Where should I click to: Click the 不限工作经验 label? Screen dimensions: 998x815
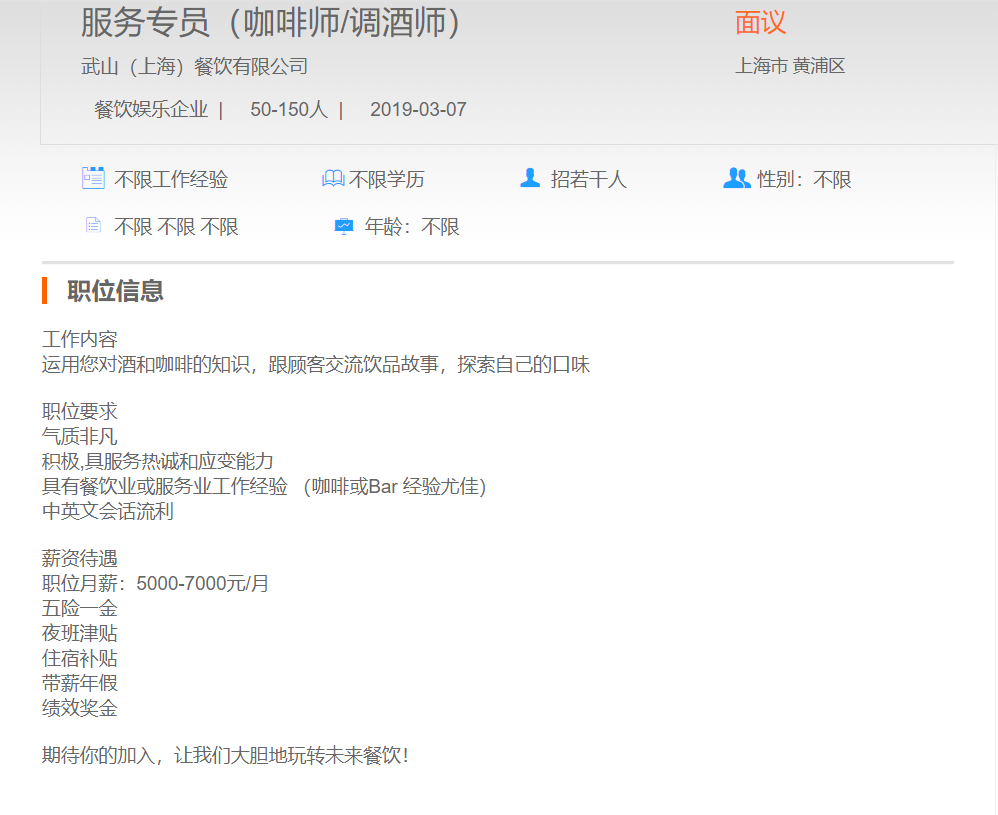point(171,180)
